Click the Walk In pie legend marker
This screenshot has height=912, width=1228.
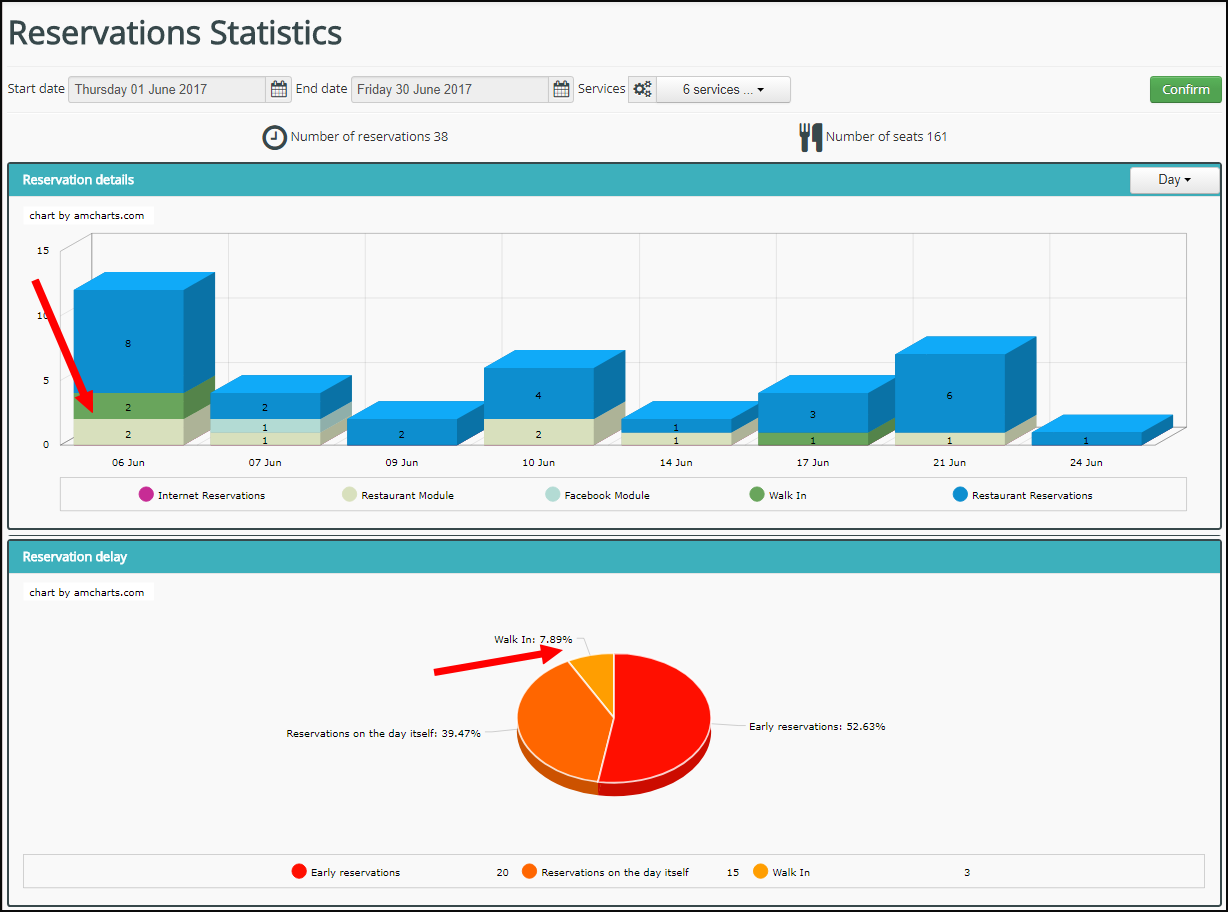(x=760, y=872)
